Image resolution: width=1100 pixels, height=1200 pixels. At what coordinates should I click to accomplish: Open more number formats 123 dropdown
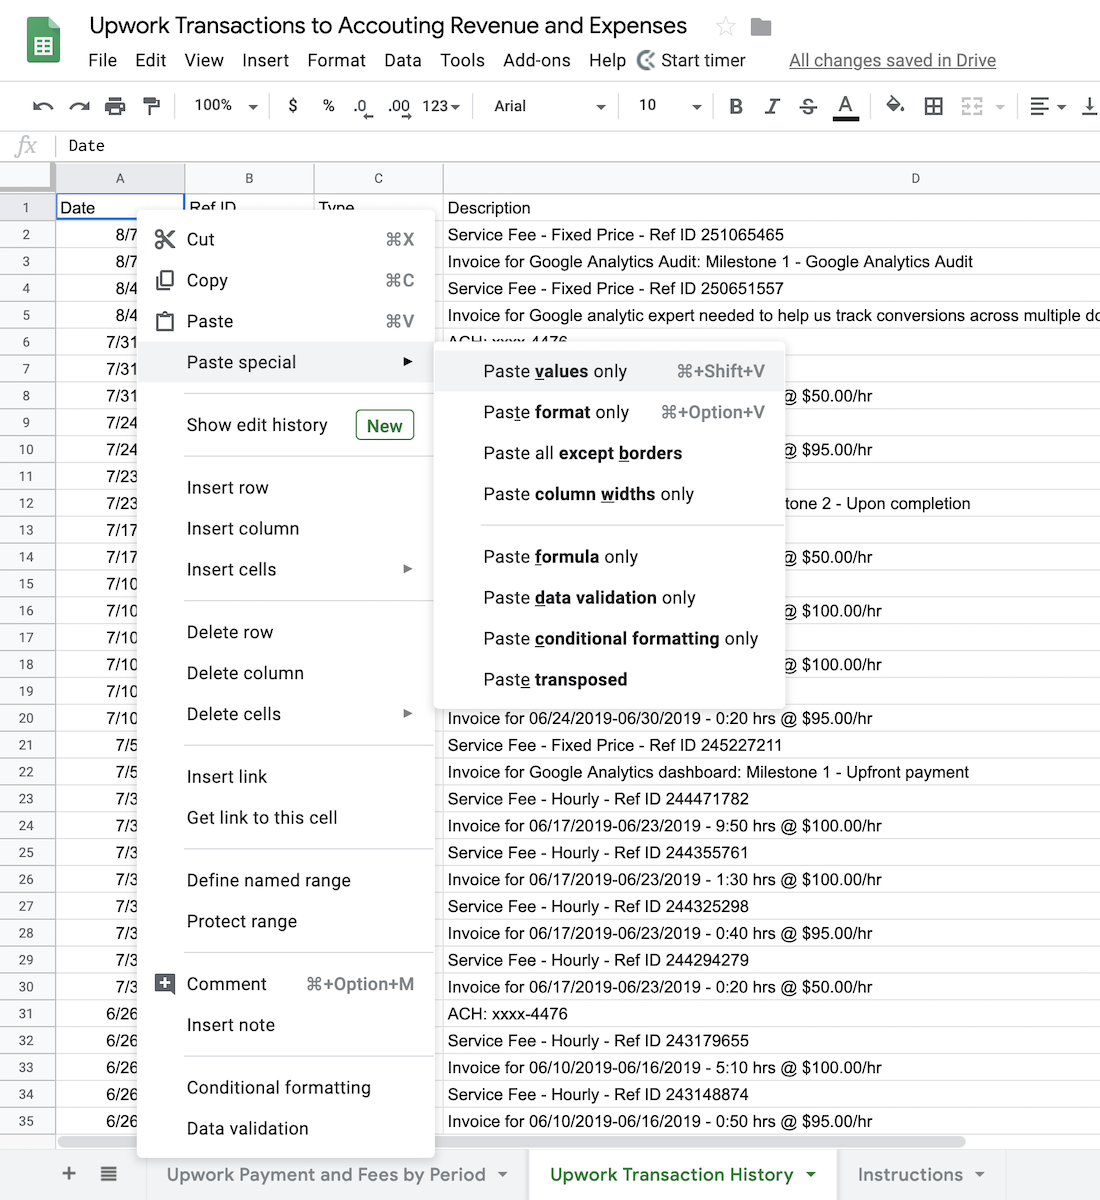pyautogui.click(x=441, y=106)
